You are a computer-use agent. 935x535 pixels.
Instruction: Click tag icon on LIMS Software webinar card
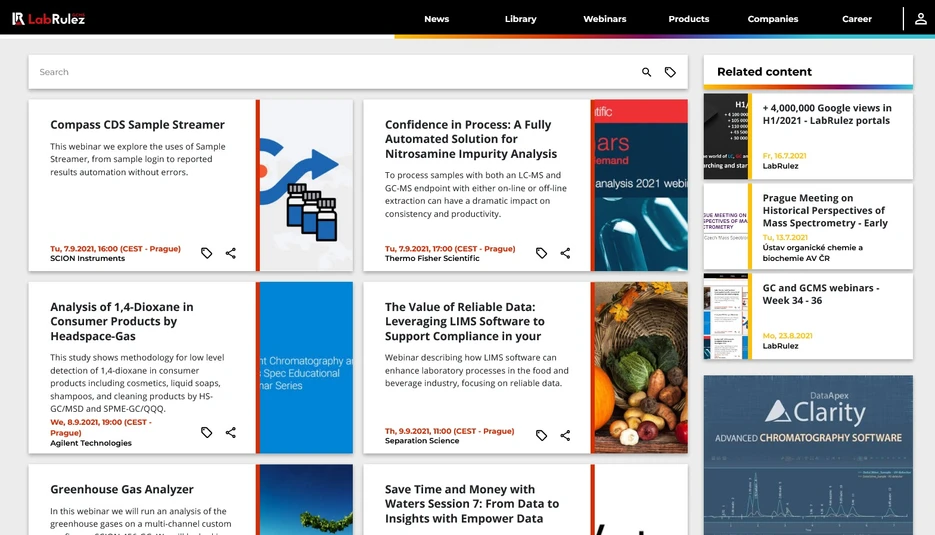[x=541, y=435]
